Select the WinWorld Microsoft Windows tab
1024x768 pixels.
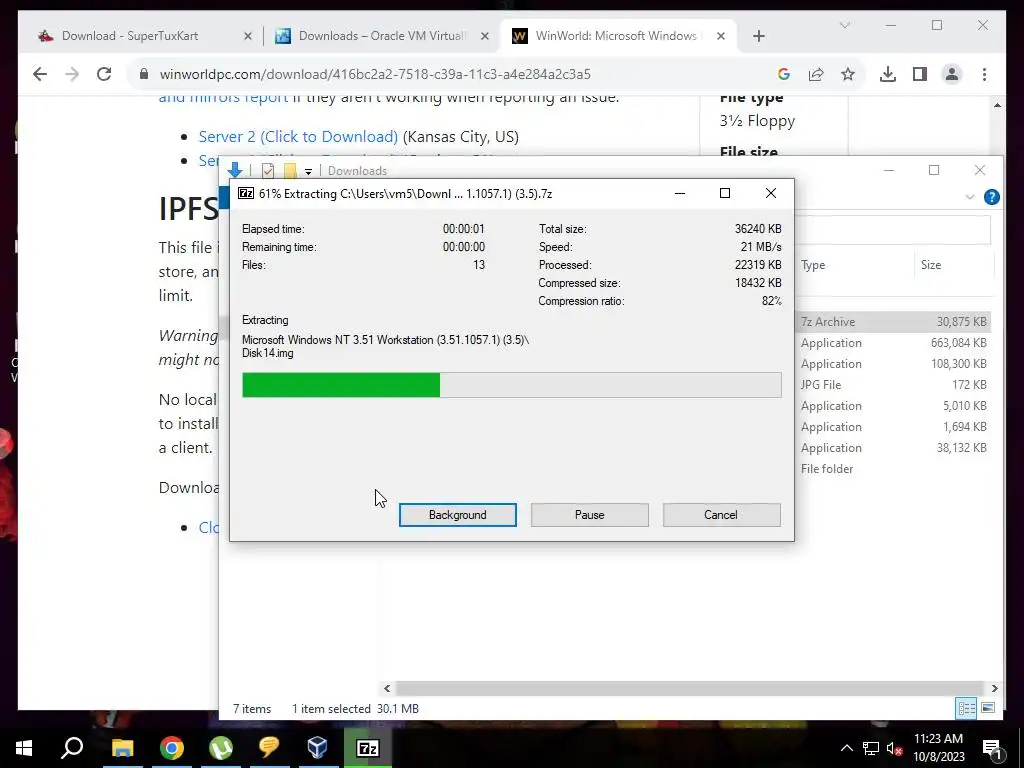tap(616, 36)
